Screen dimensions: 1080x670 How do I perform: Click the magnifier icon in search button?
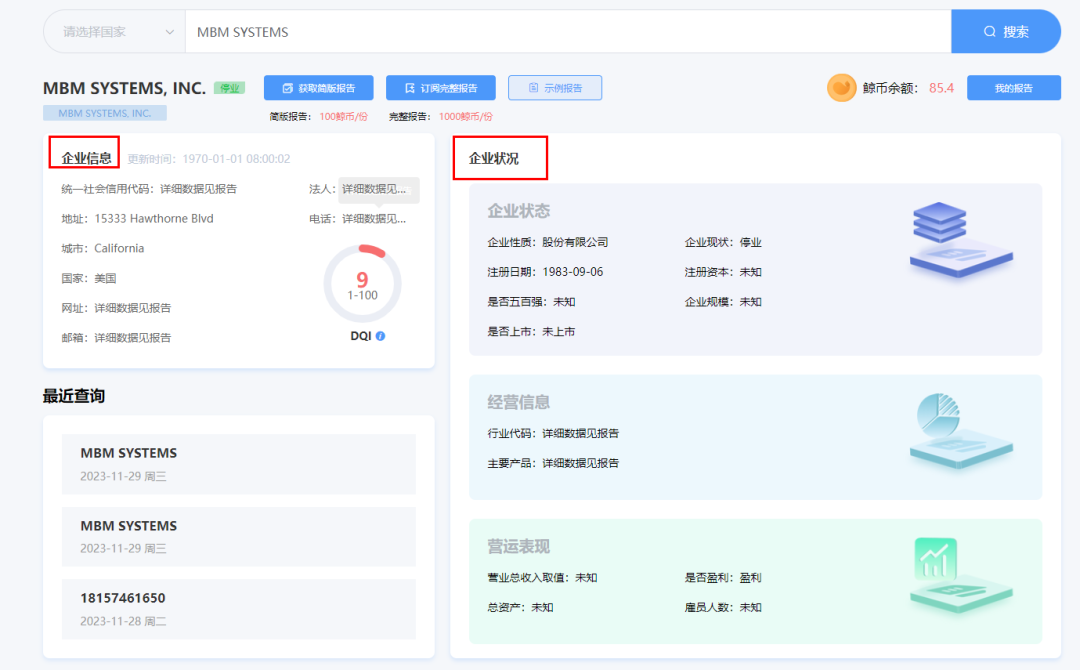click(x=990, y=32)
